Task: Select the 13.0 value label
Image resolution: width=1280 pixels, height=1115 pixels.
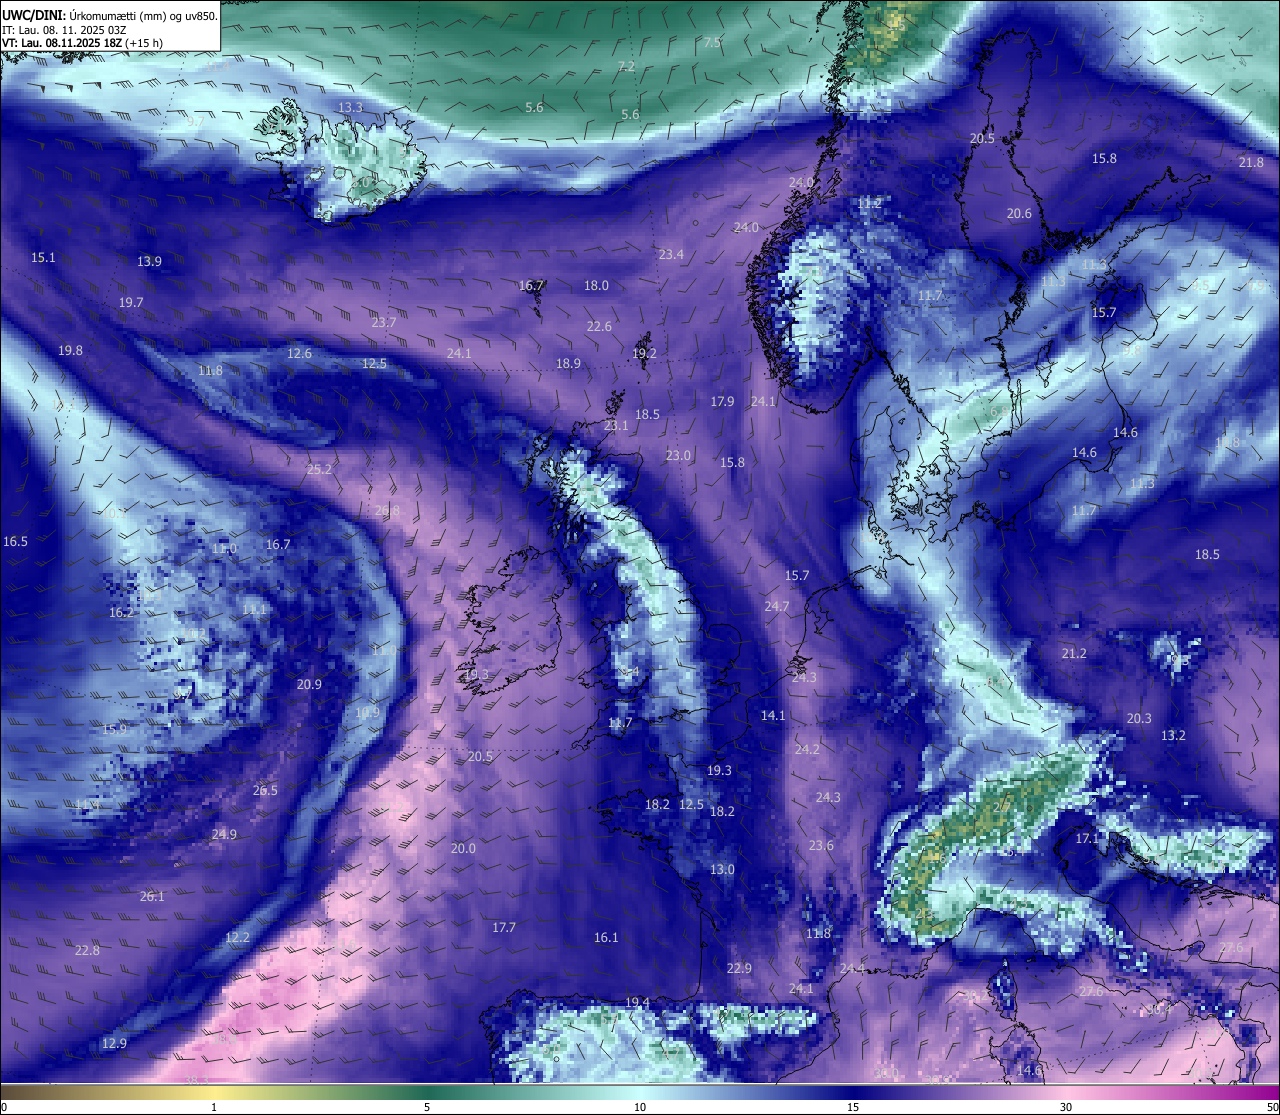Action: click(x=722, y=869)
